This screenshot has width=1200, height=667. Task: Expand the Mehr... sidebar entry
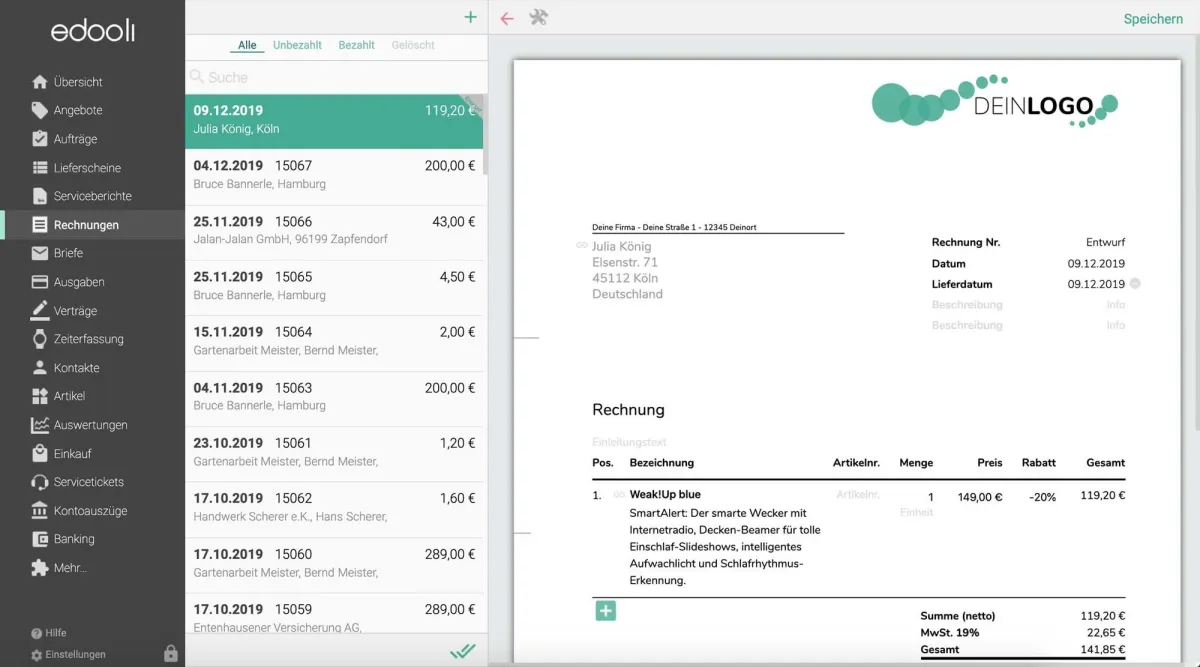[x=66, y=567]
